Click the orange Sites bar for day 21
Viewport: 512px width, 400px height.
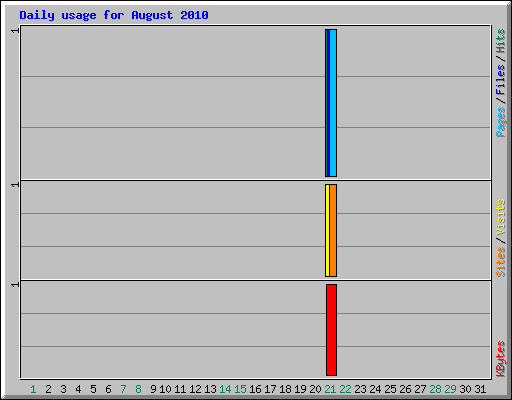click(333, 230)
